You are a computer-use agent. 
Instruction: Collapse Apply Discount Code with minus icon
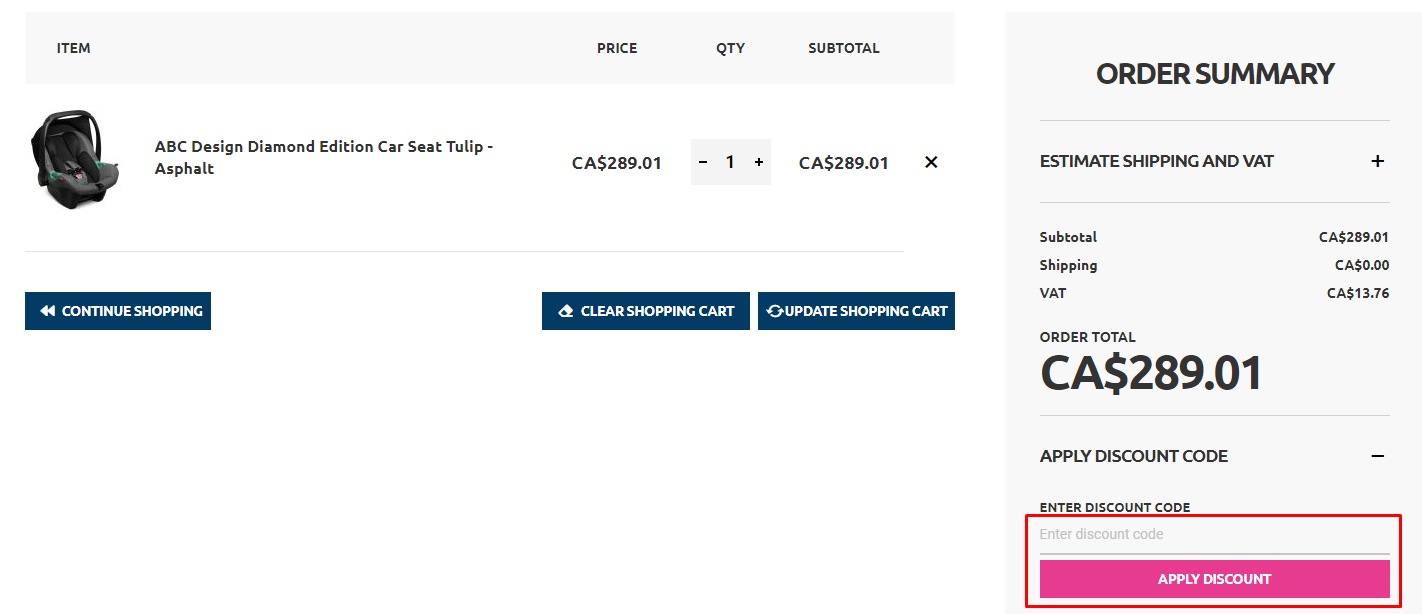(x=1377, y=456)
